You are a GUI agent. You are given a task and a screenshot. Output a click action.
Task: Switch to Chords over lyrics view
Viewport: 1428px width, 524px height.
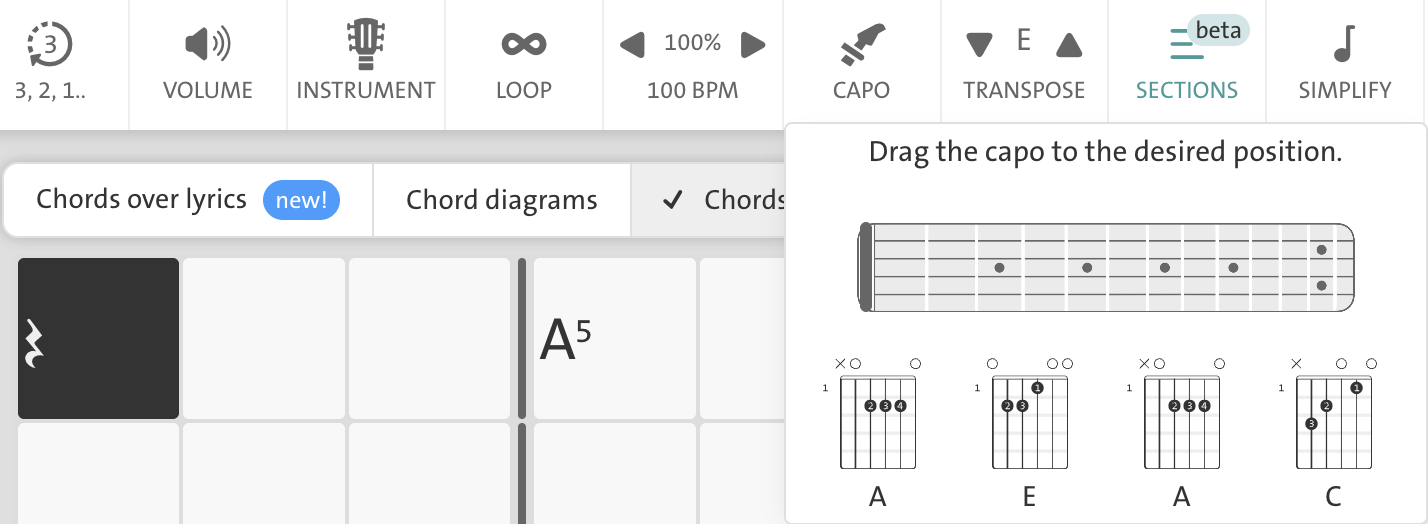click(x=188, y=200)
